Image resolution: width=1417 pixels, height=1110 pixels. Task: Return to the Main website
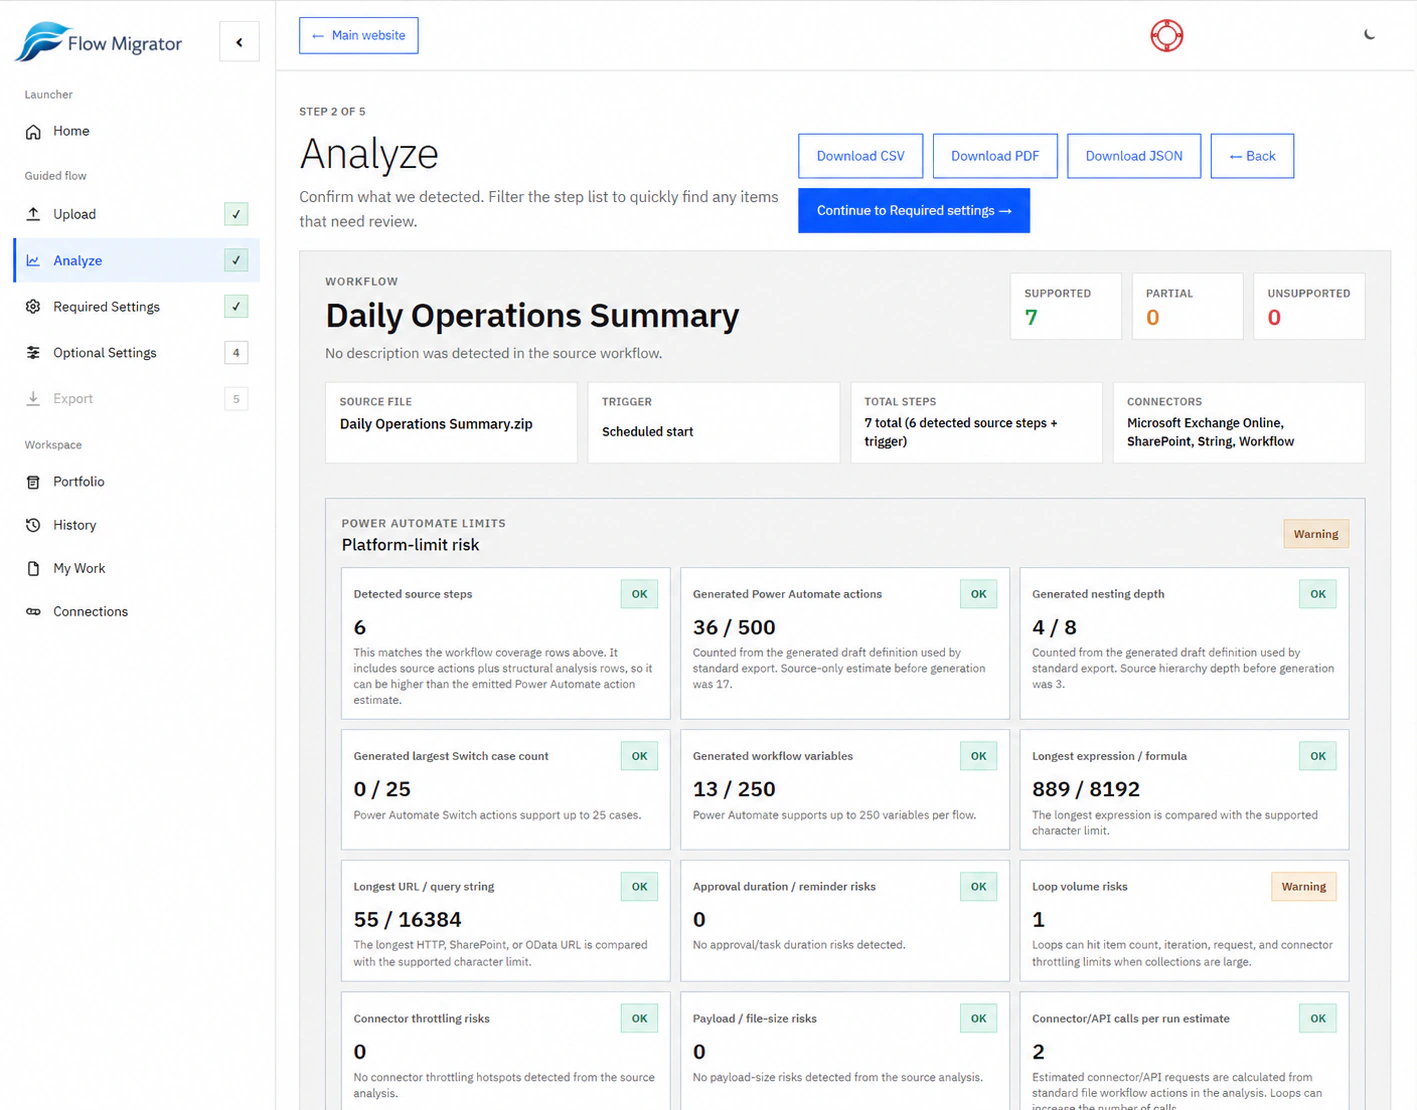358,35
